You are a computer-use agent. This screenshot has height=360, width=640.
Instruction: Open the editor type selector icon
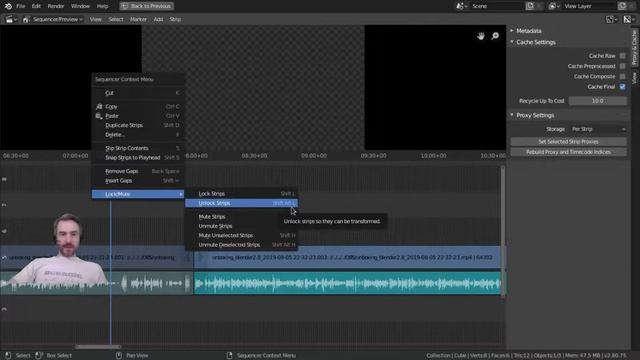point(11,19)
